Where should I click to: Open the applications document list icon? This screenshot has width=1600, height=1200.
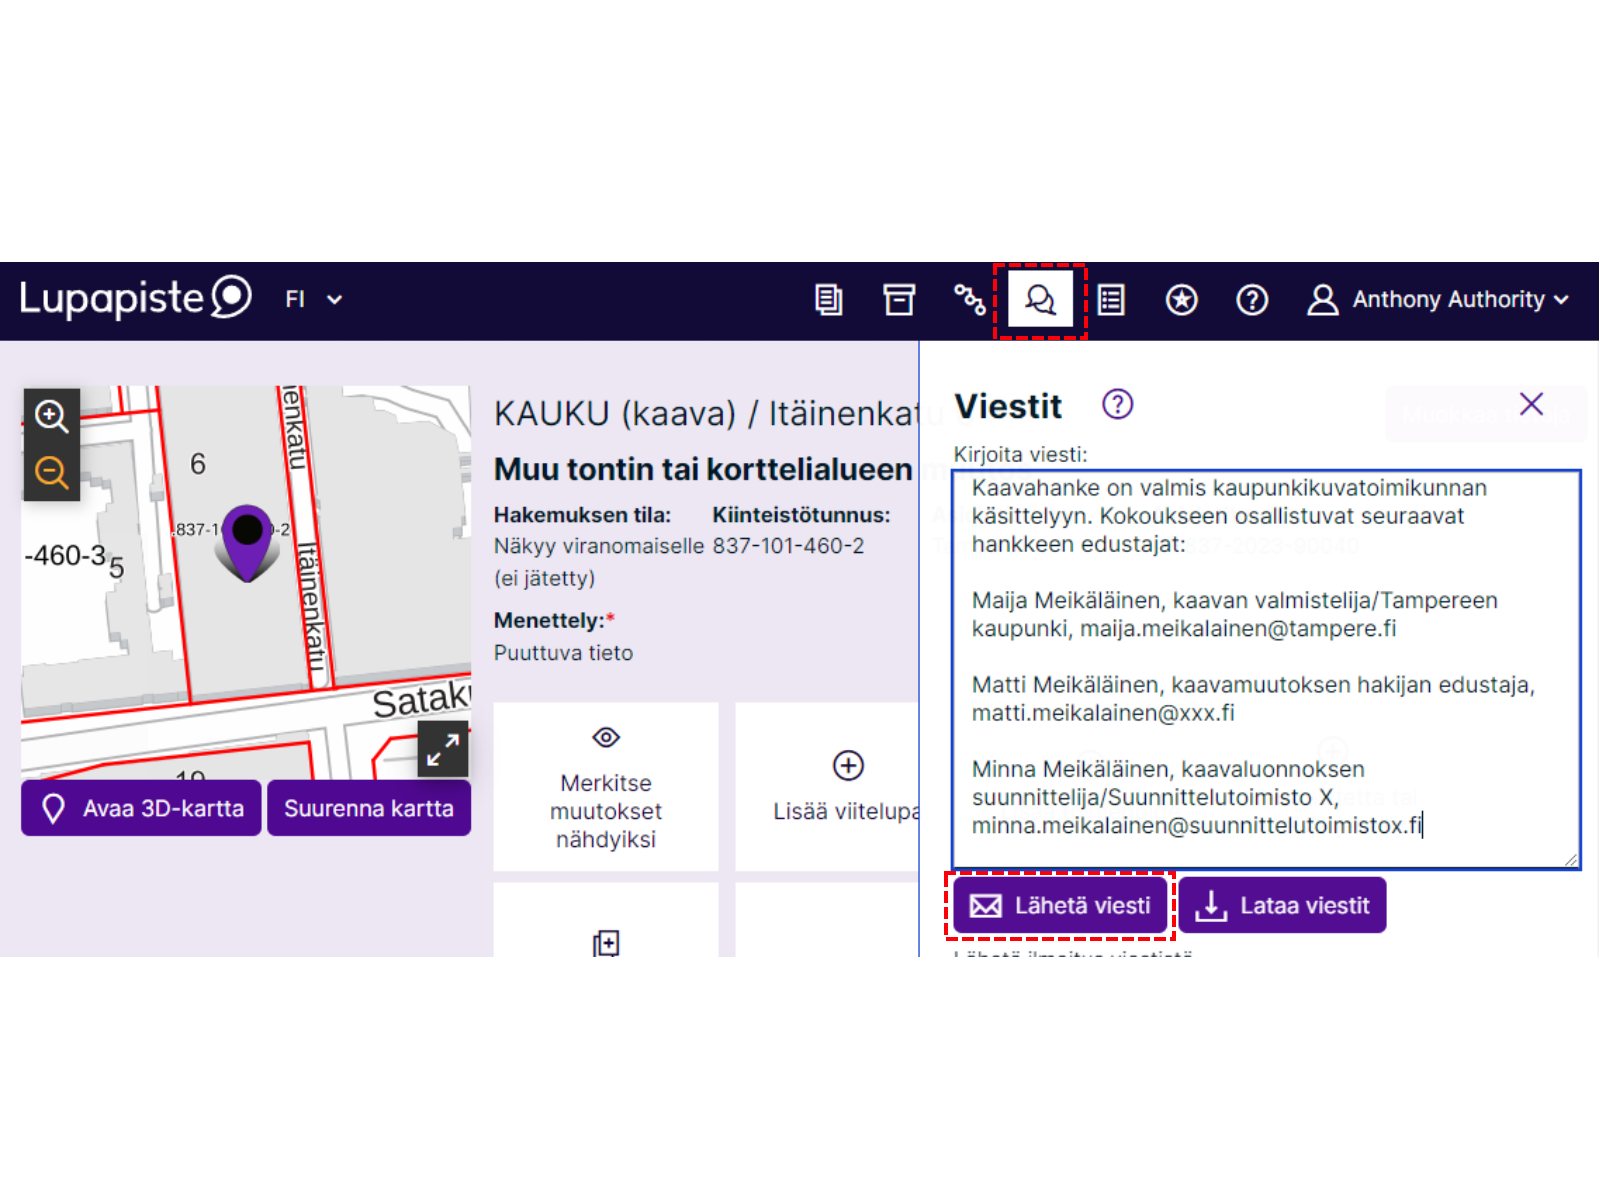(828, 299)
